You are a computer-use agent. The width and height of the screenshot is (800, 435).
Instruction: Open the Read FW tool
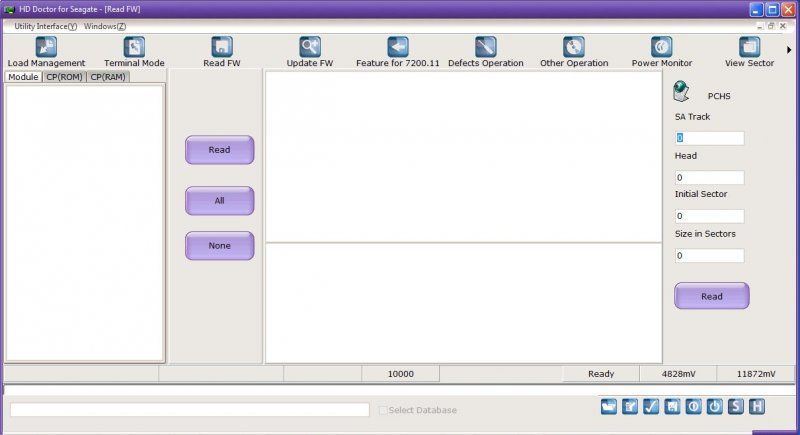[221, 52]
